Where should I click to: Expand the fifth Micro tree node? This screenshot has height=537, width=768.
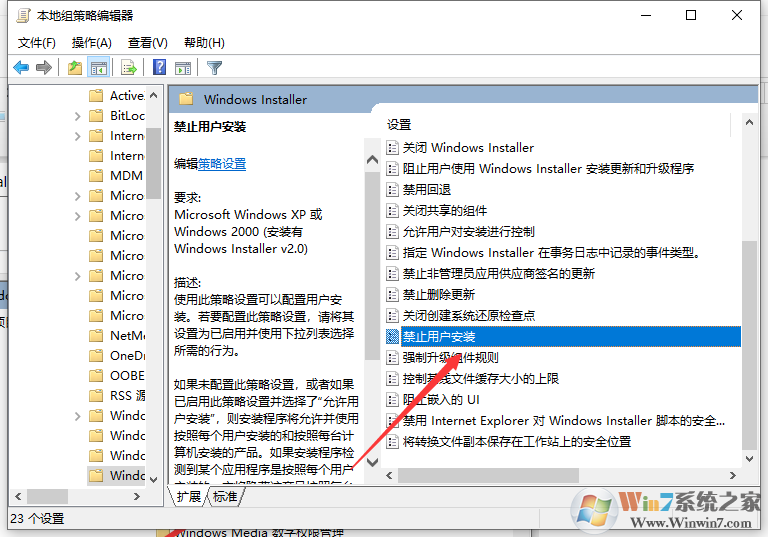77,276
